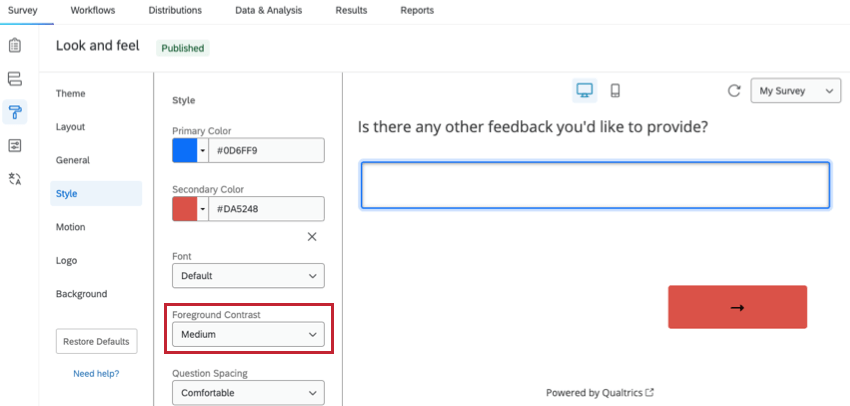Viewport: 850px width, 406px height.
Task: Click the refresh preview icon
Action: [734, 91]
